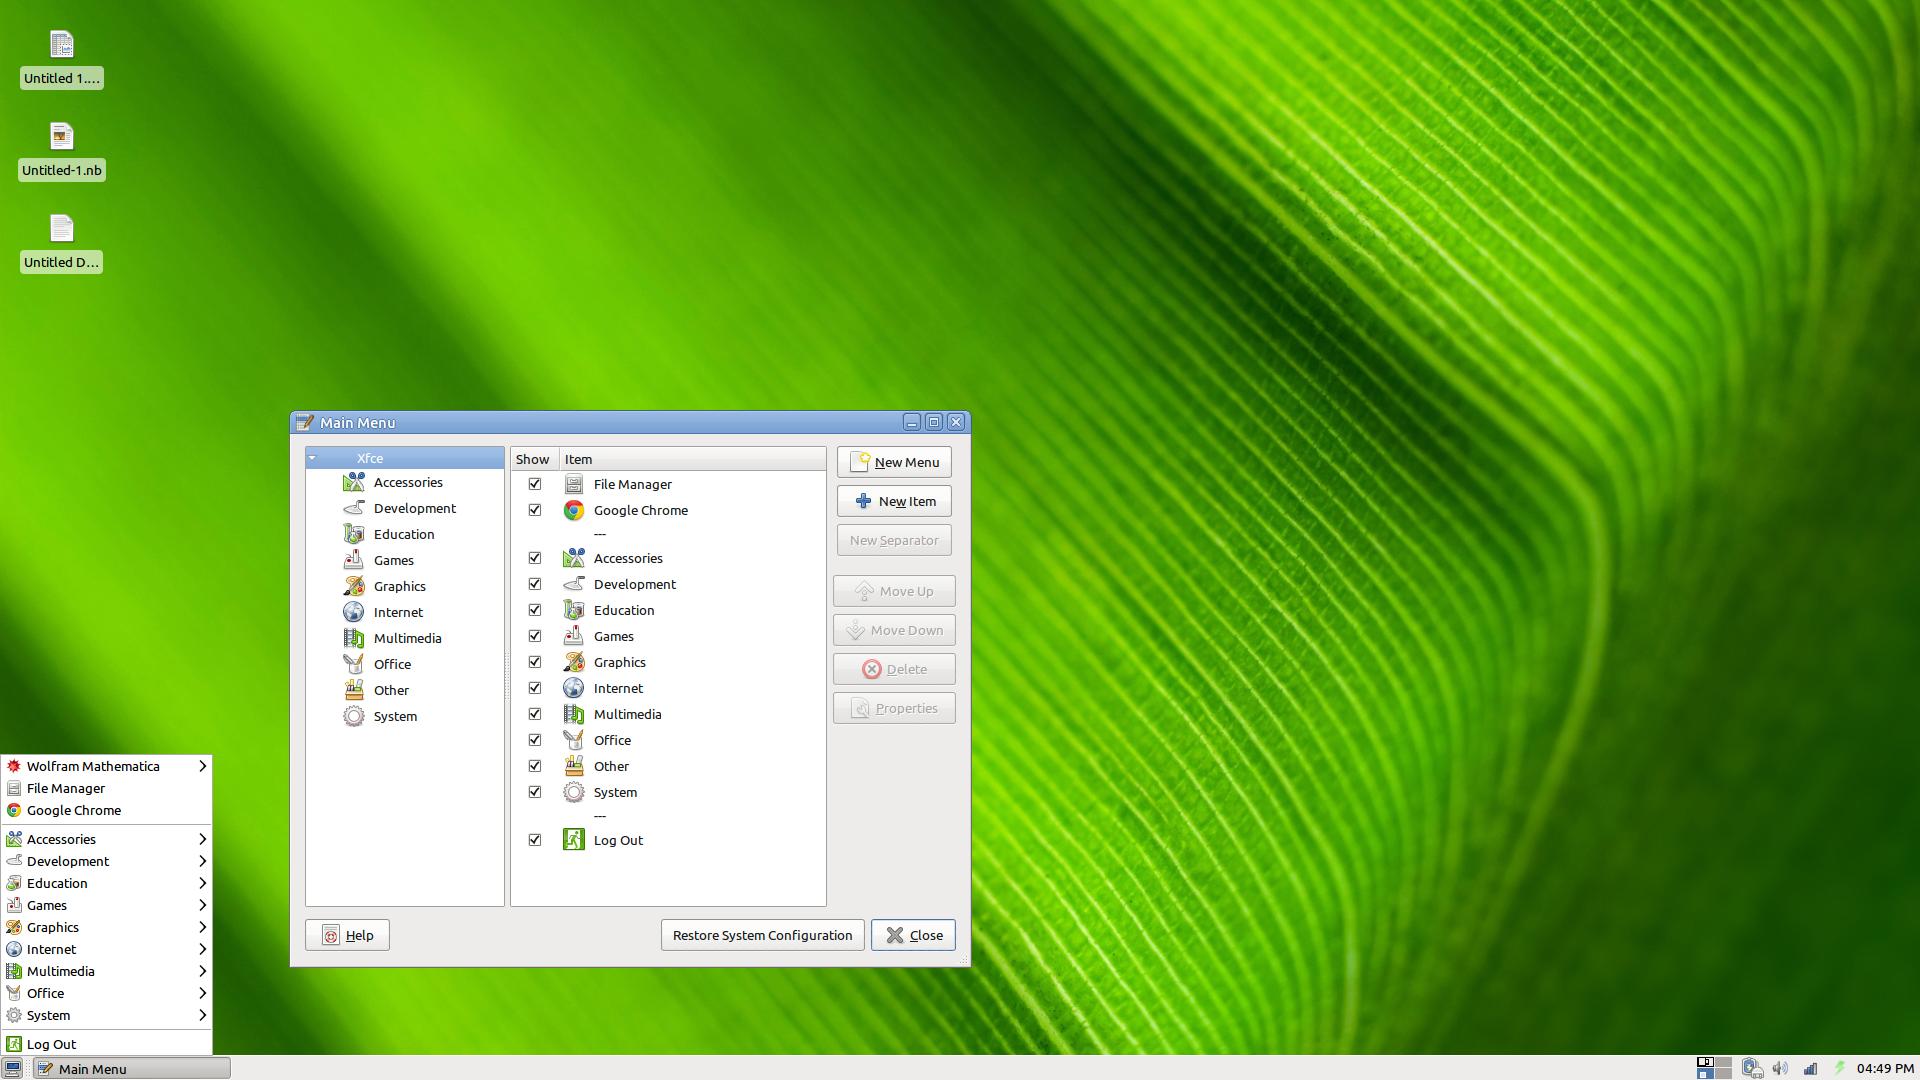Expand the Games submenu in the popup menu
The height and width of the screenshot is (1080, 1920).
(203, 905)
